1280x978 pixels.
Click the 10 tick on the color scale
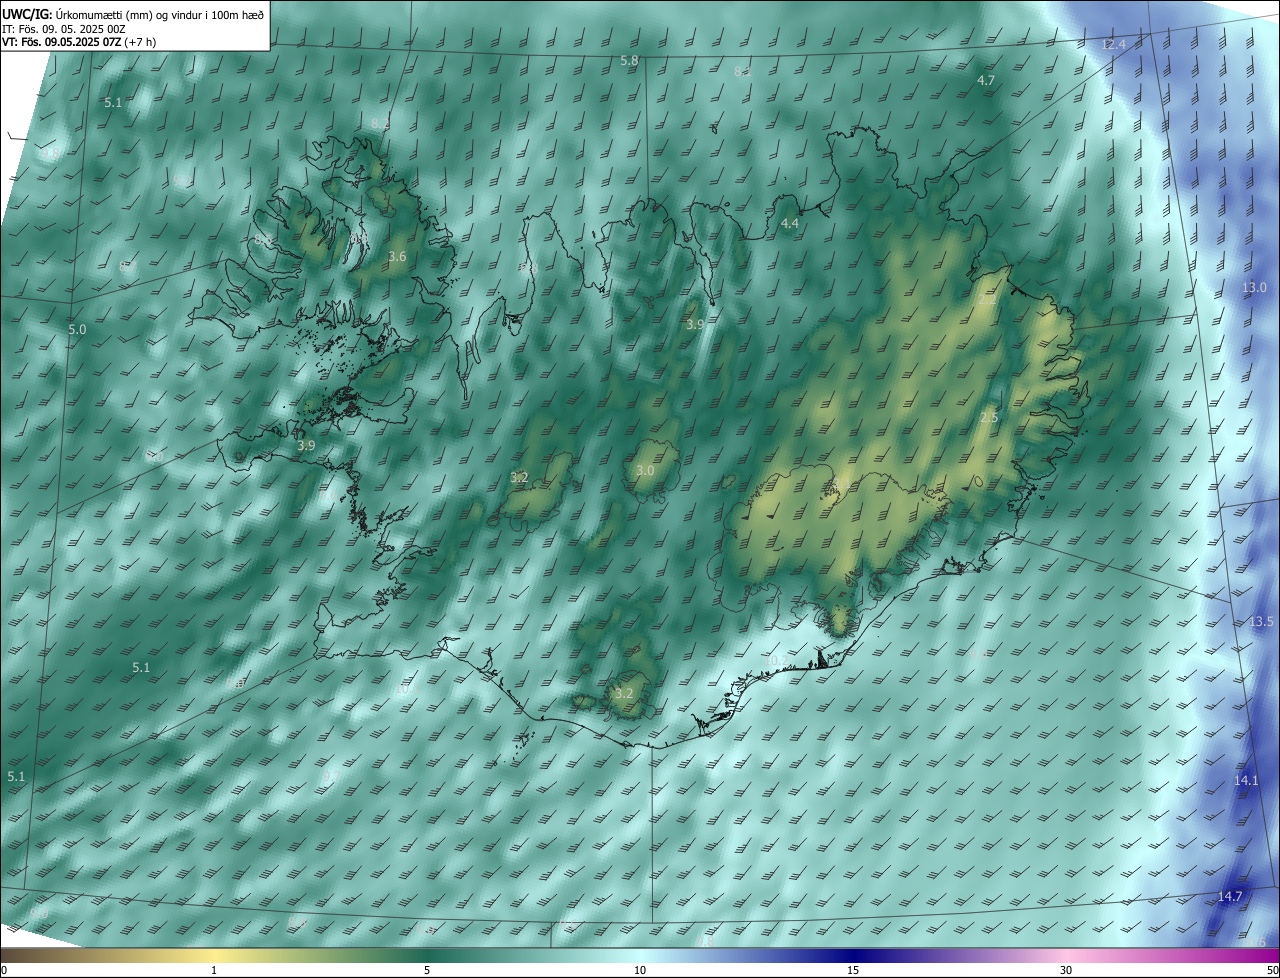[640, 970]
